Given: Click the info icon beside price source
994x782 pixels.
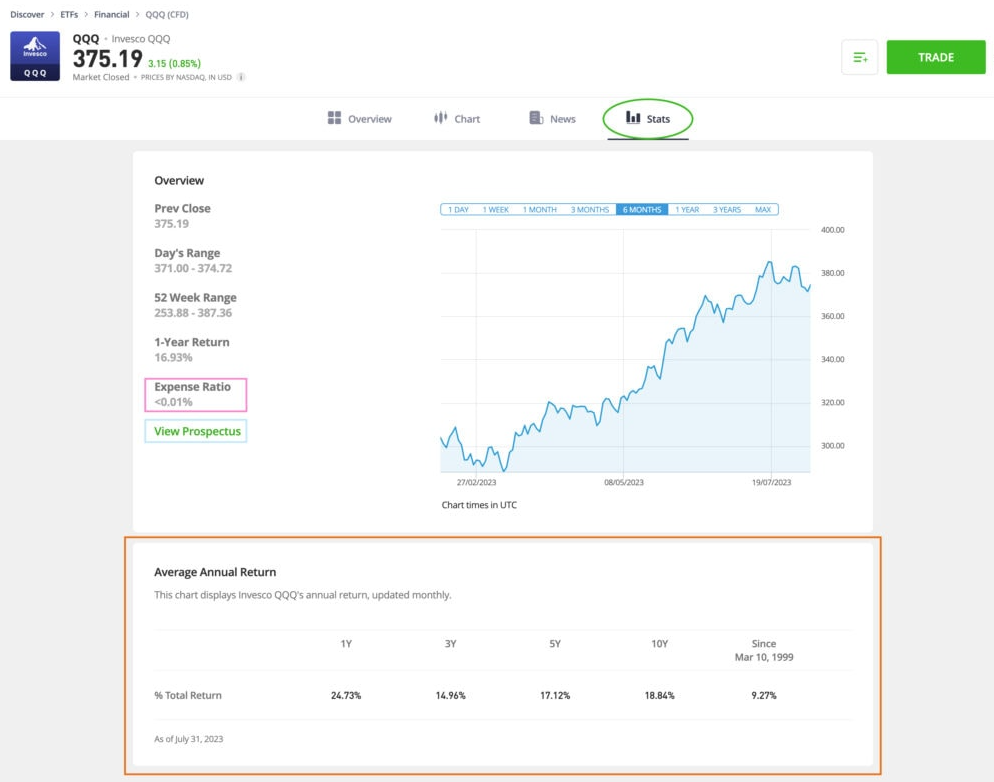Looking at the screenshot, I should point(241,77).
